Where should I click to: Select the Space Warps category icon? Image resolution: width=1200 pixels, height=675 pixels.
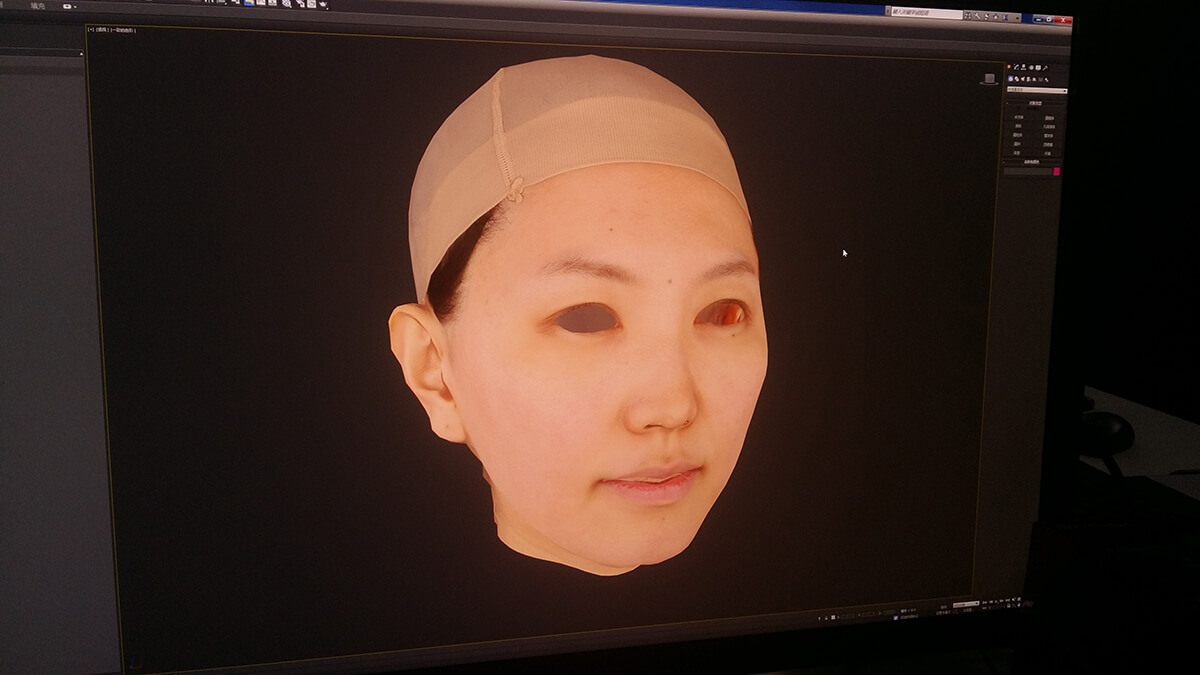(1043, 79)
